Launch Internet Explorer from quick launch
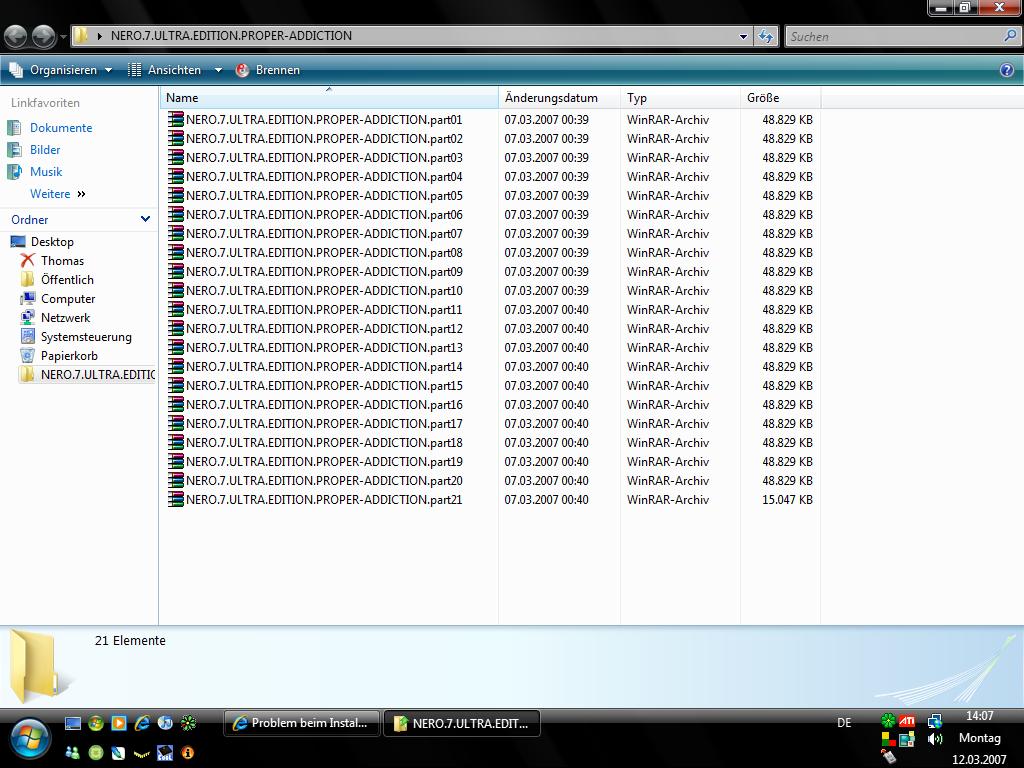Screen dimensions: 1024x768 tap(142, 723)
